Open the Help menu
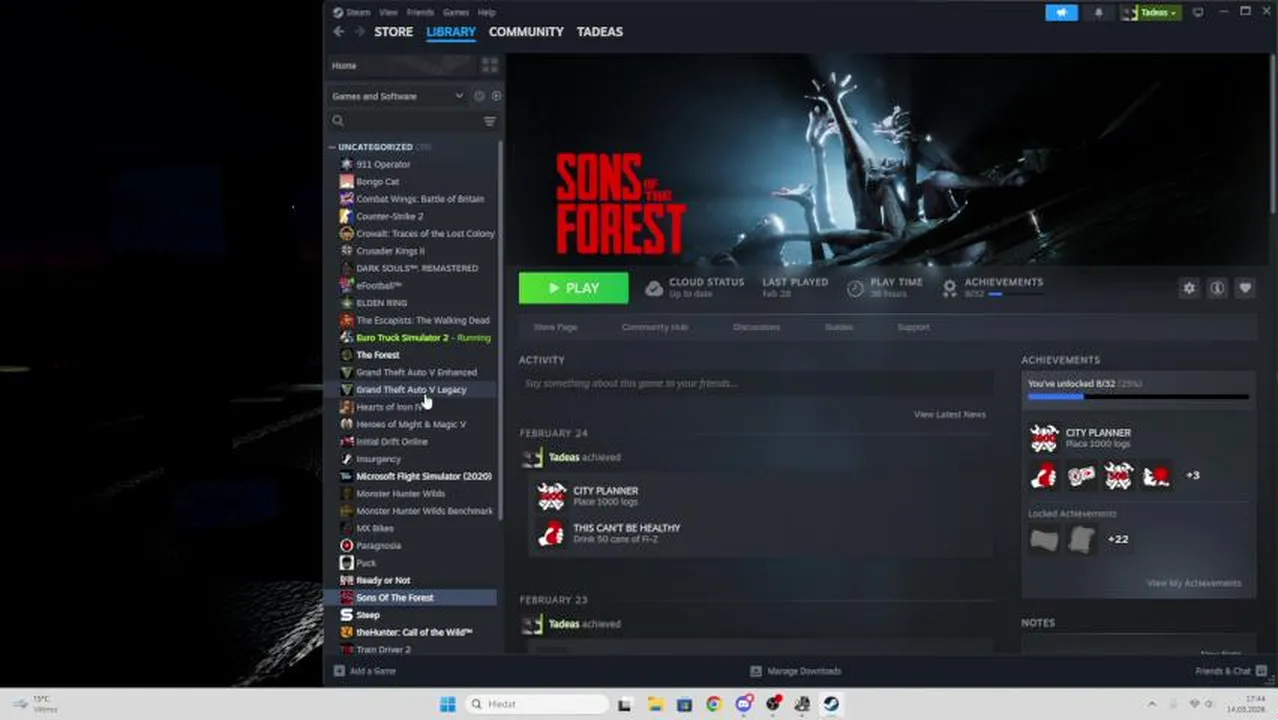The width and height of the screenshot is (1278, 720). (x=487, y=12)
